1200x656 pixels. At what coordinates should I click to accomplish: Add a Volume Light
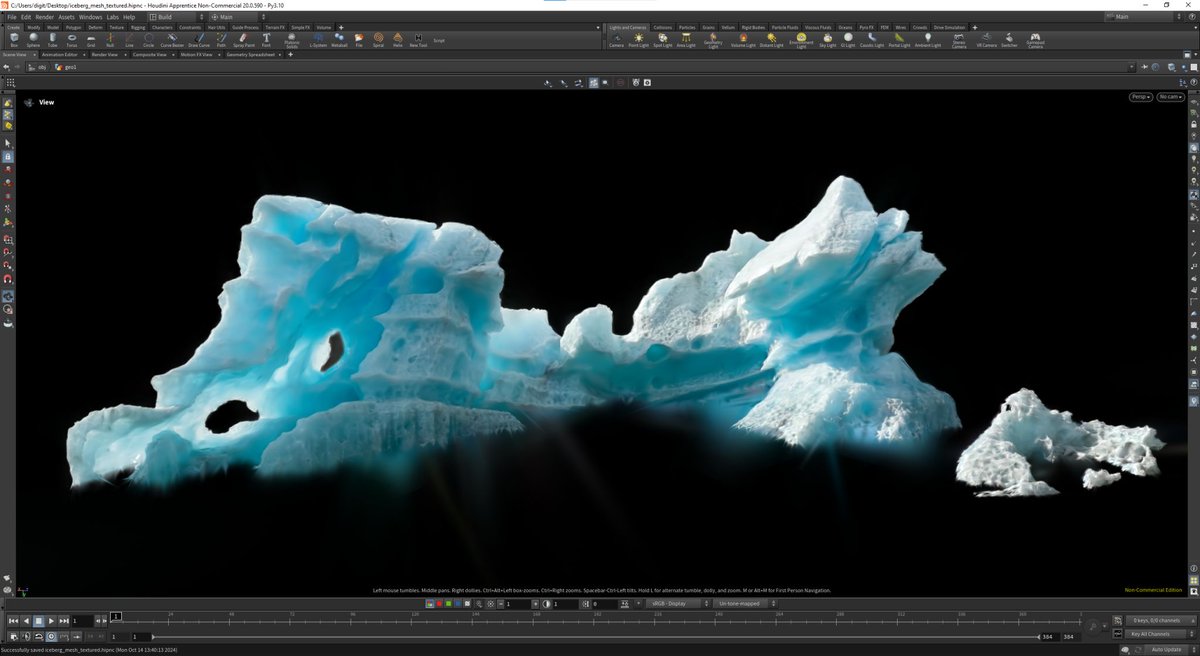point(743,40)
